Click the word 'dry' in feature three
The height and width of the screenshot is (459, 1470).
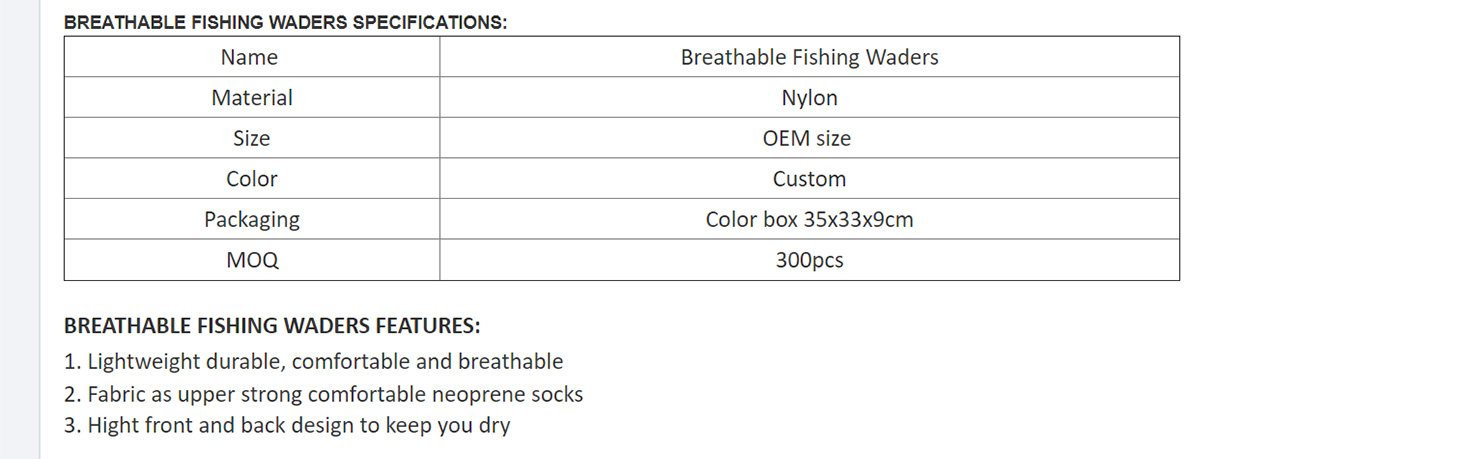tap(495, 426)
